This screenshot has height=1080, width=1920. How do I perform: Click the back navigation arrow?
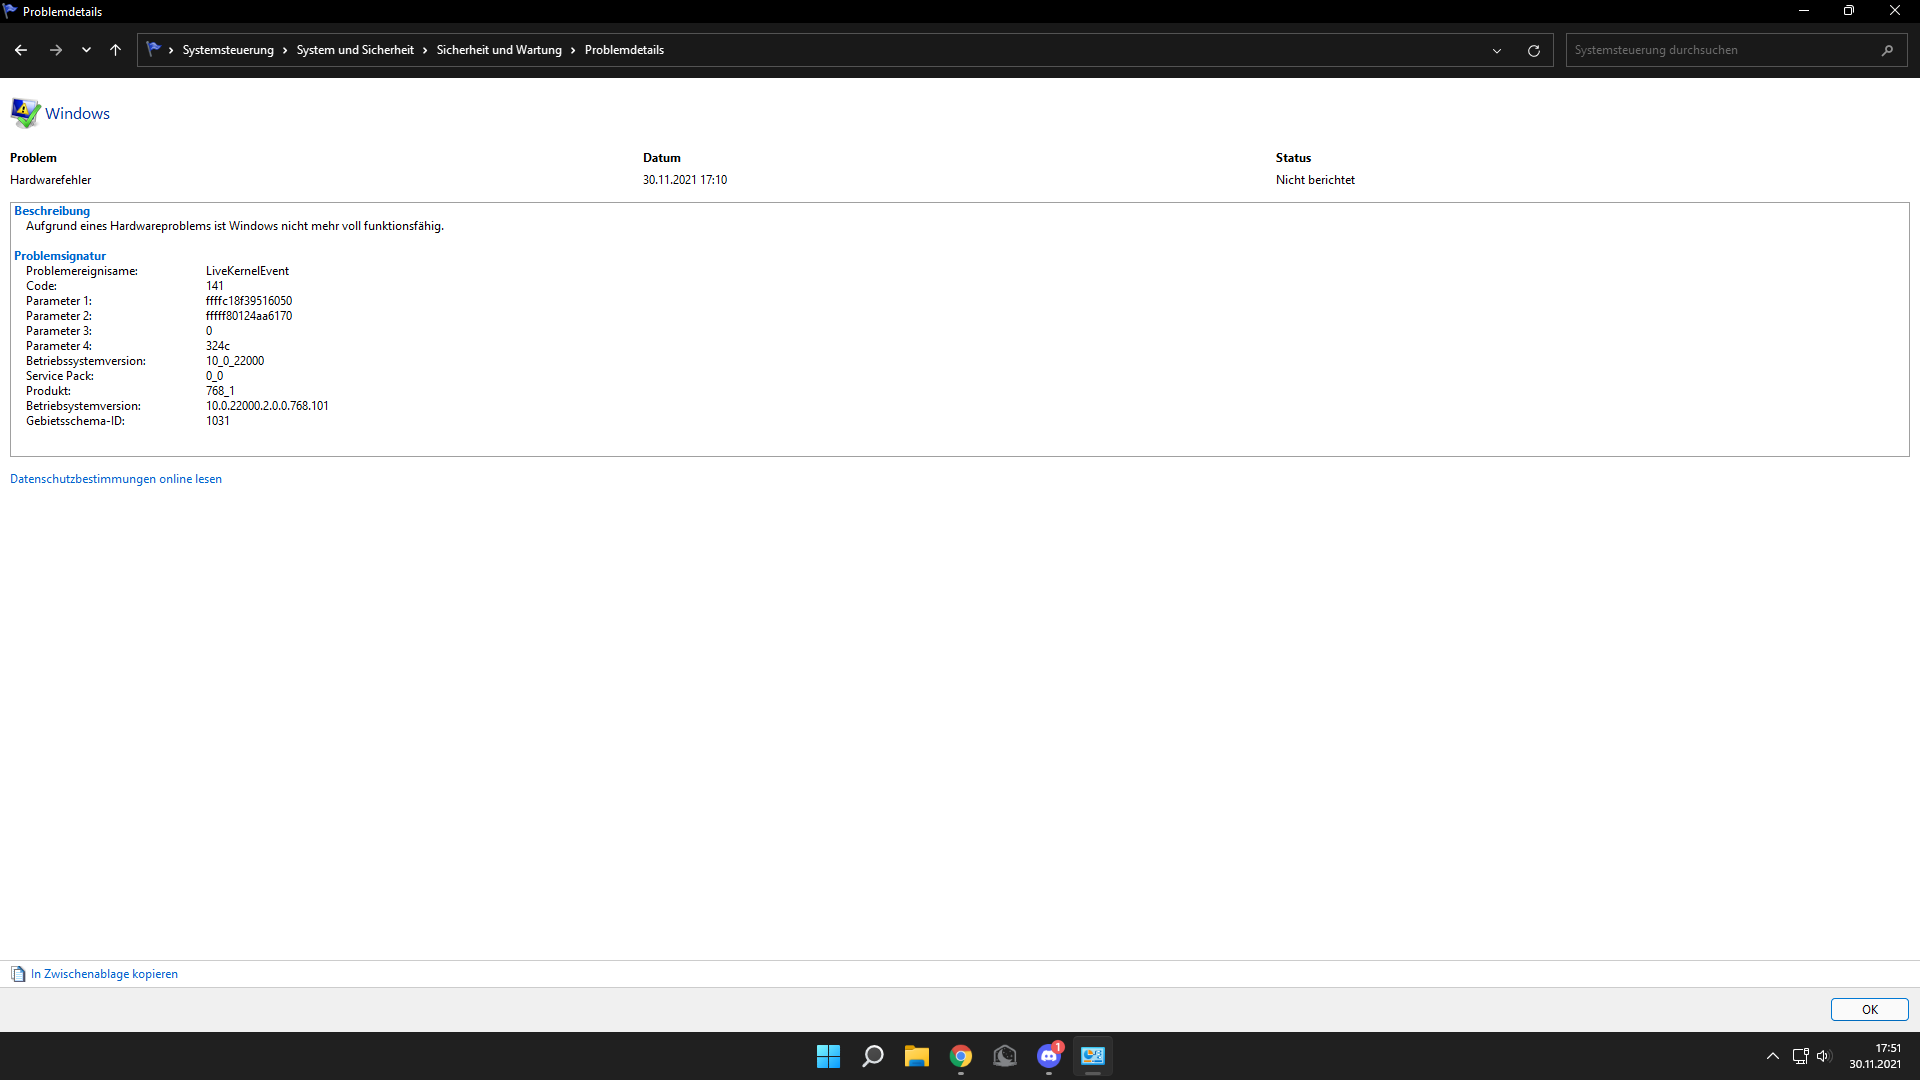click(x=21, y=50)
